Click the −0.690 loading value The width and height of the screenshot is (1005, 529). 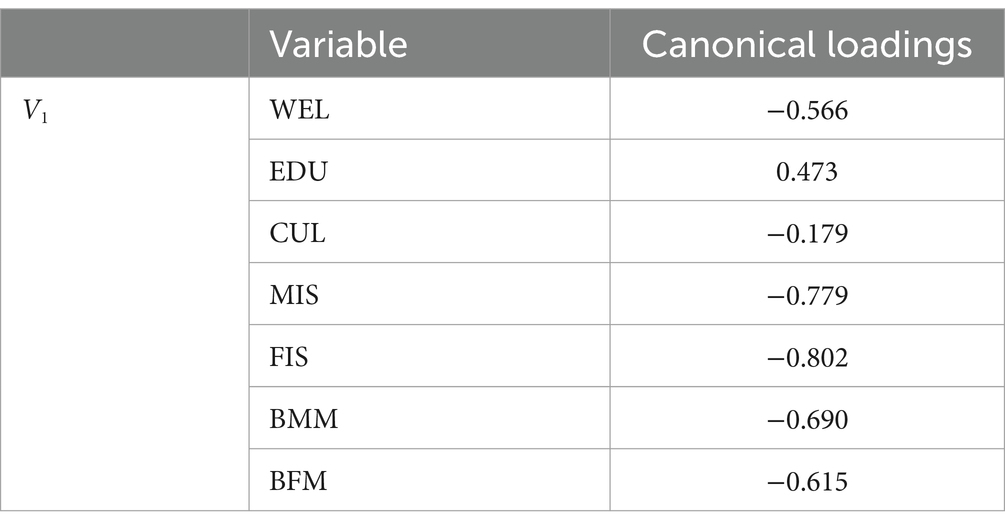click(807, 419)
